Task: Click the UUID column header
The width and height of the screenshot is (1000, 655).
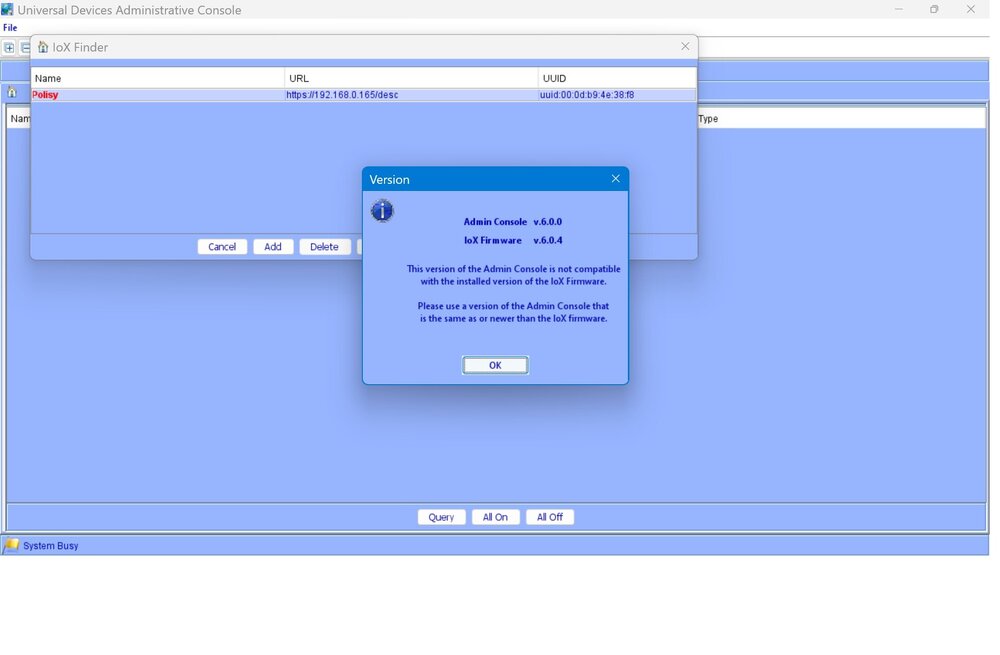Action: [x=615, y=78]
